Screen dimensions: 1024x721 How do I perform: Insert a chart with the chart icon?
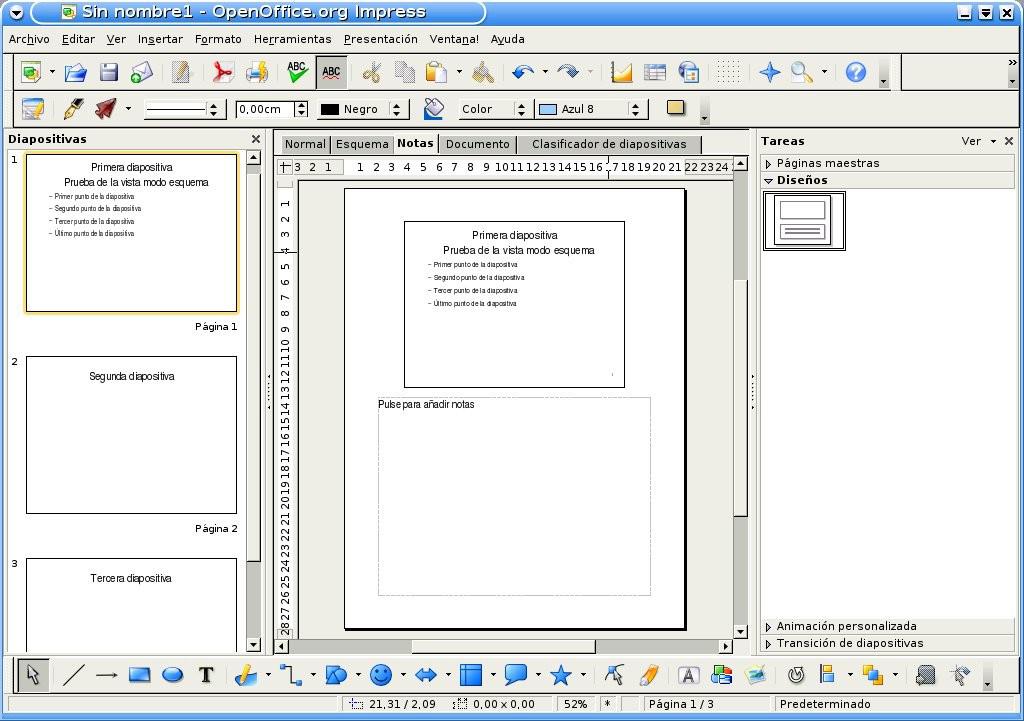click(621, 72)
